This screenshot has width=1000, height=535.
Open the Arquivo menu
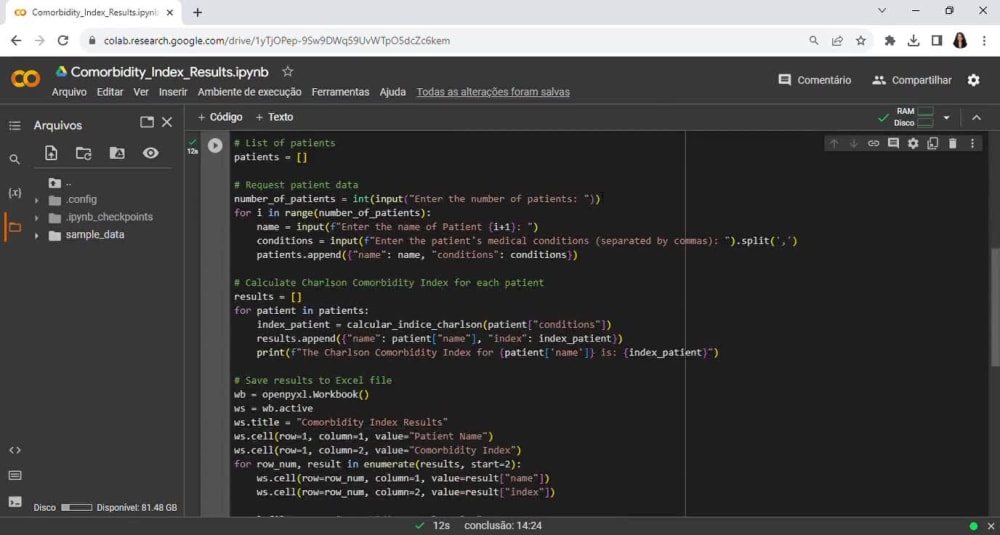click(69, 92)
